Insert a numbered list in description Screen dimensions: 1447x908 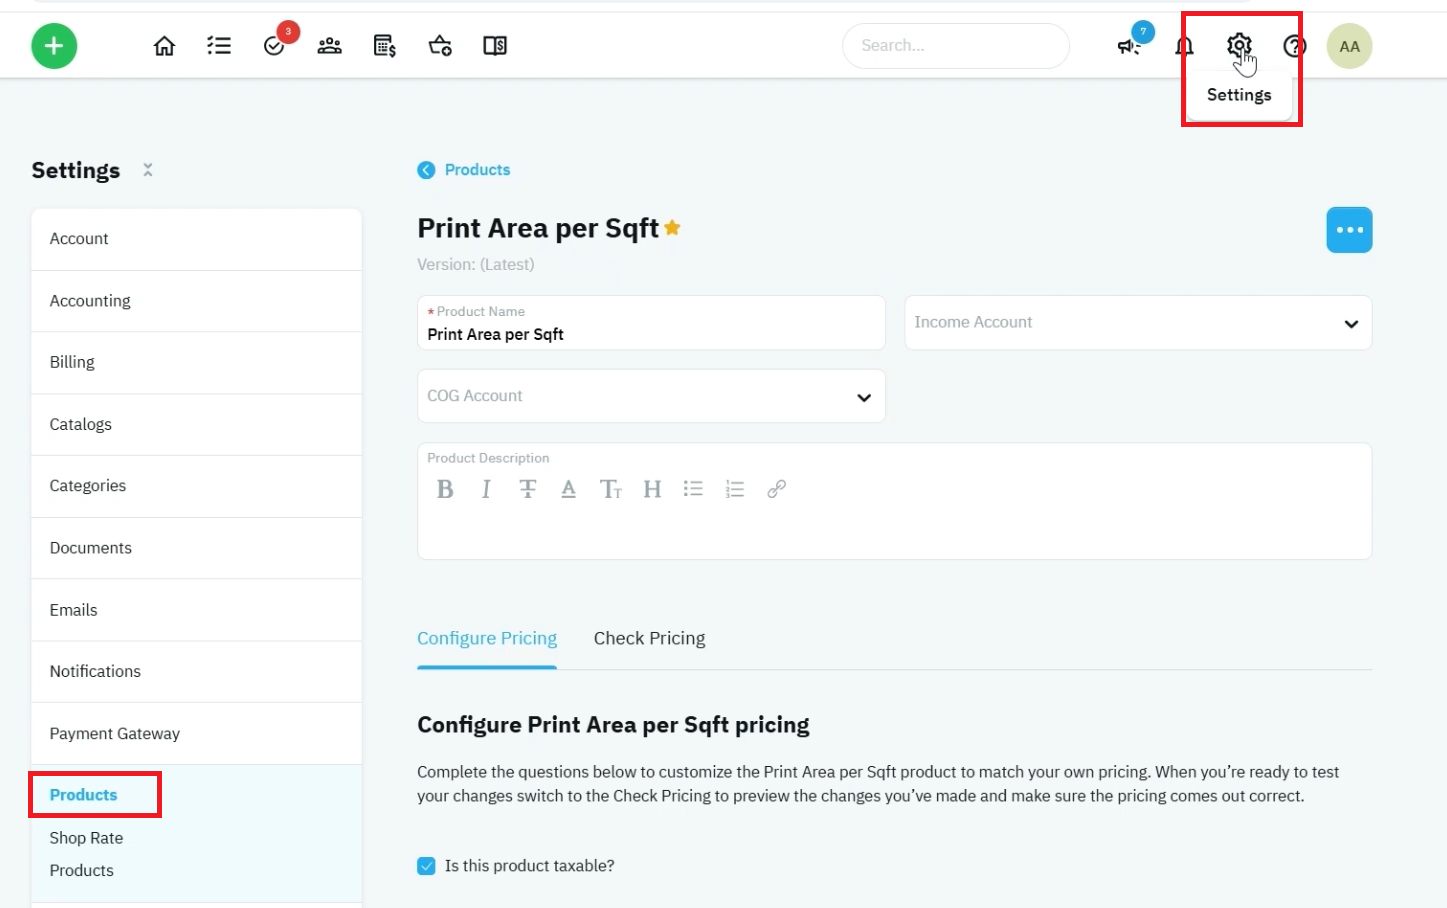[x=735, y=489]
